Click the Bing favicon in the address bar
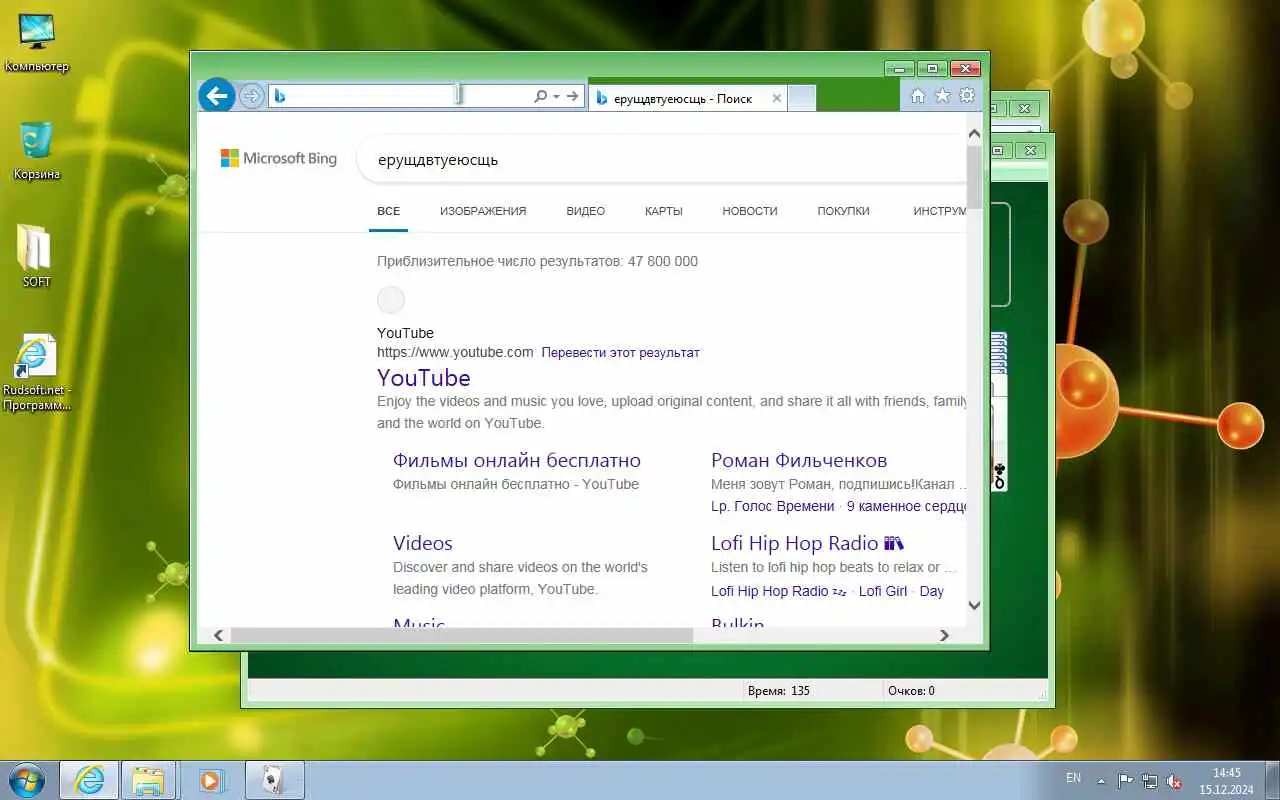Image resolution: width=1280 pixels, height=800 pixels. (280, 96)
